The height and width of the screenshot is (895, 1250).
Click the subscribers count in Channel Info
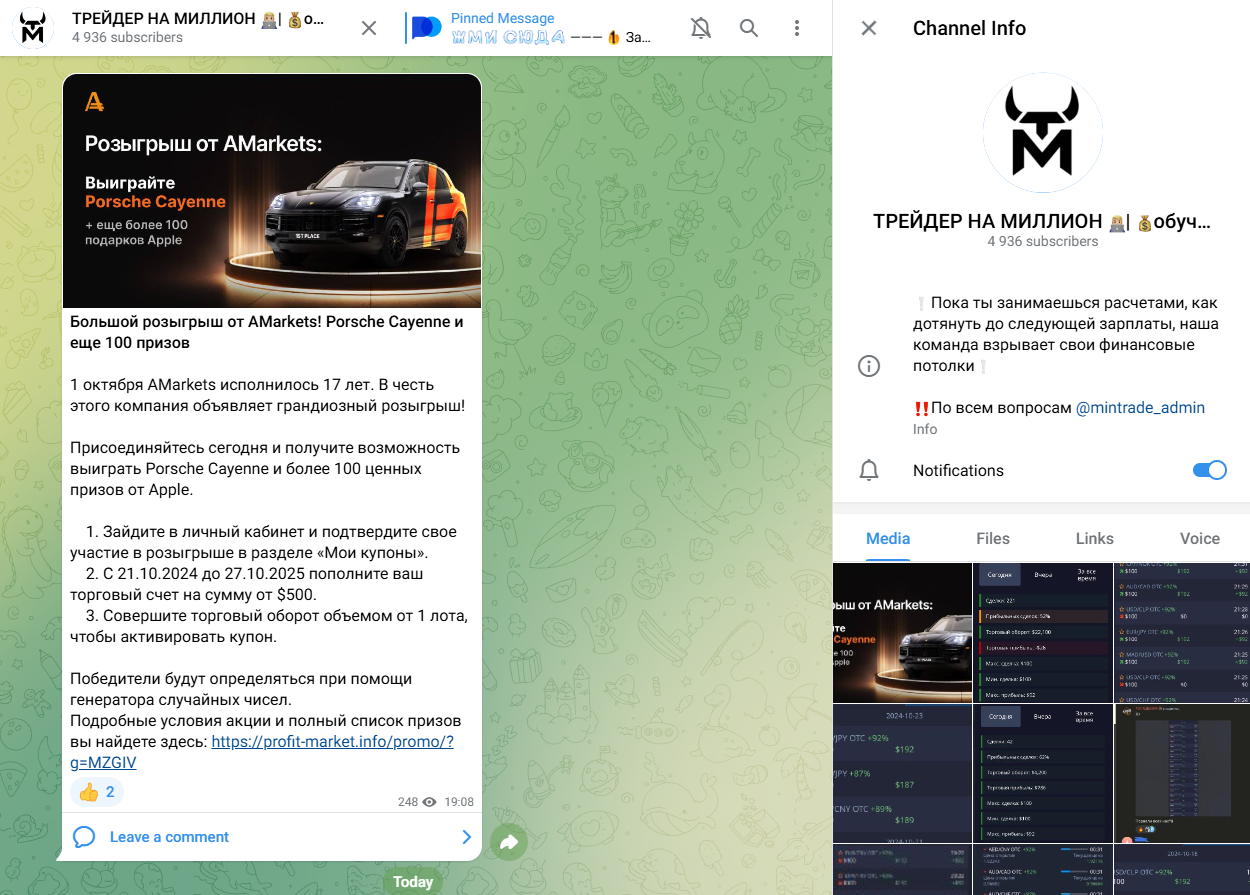(1042, 242)
